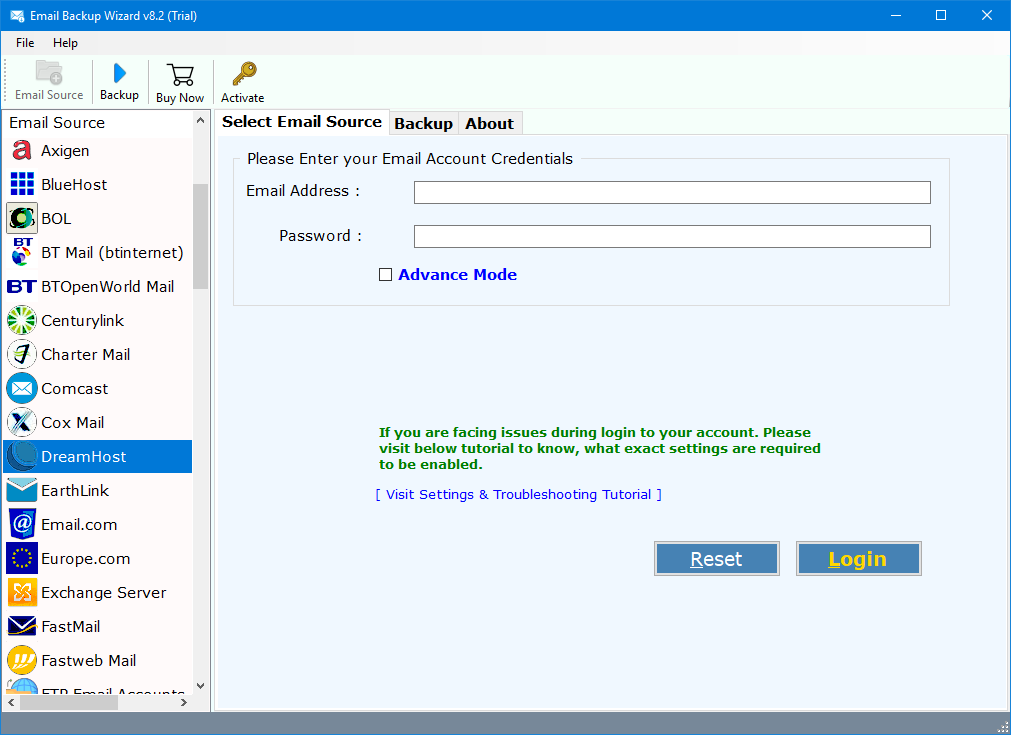Viewport: 1011px width, 735px height.
Task: Click the Login button
Action: [858, 559]
